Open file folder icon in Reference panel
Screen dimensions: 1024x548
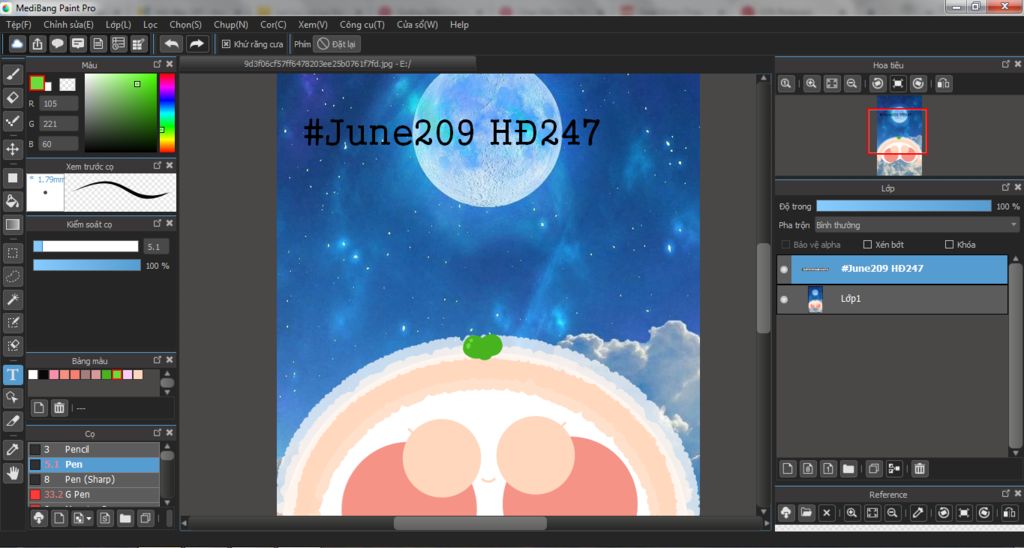(807, 513)
